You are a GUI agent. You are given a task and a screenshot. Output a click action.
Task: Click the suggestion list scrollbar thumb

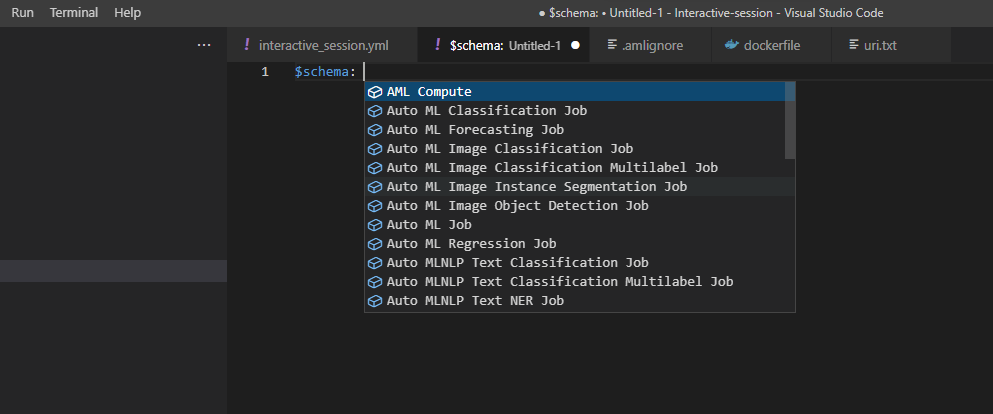coord(790,120)
